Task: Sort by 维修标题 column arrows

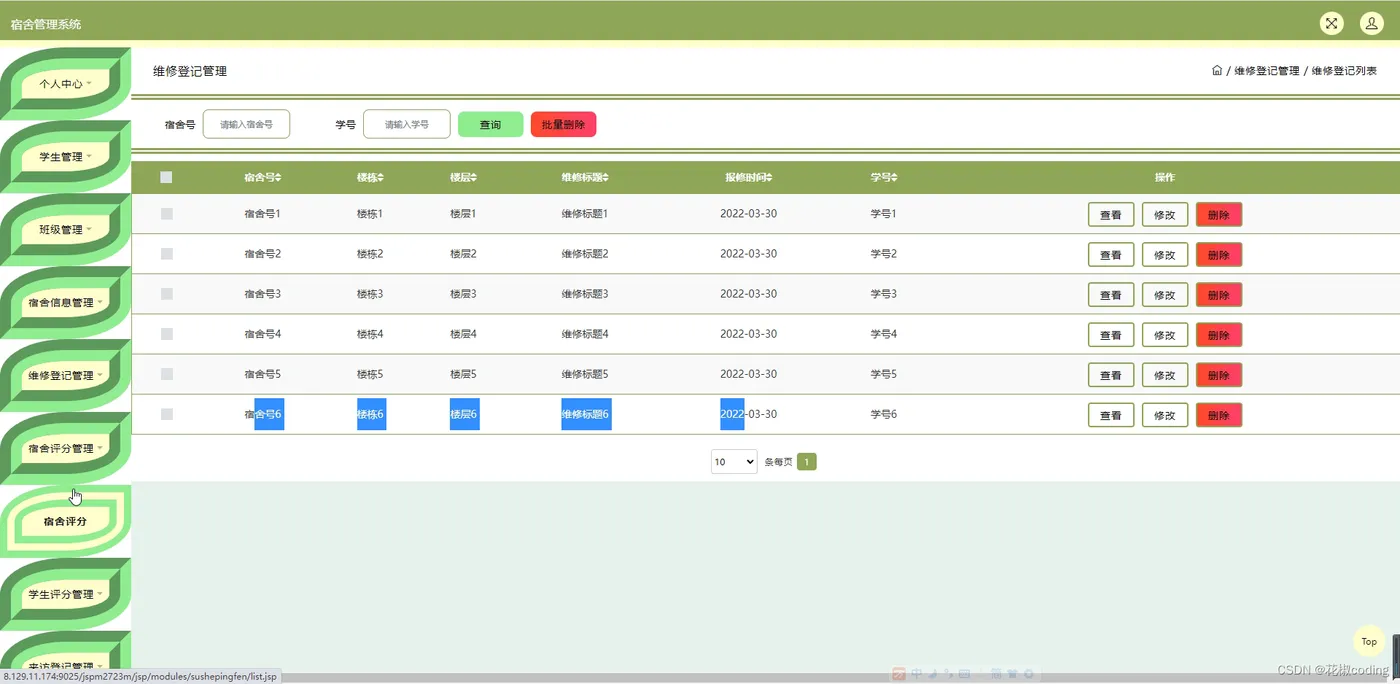Action: click(605, 178)
